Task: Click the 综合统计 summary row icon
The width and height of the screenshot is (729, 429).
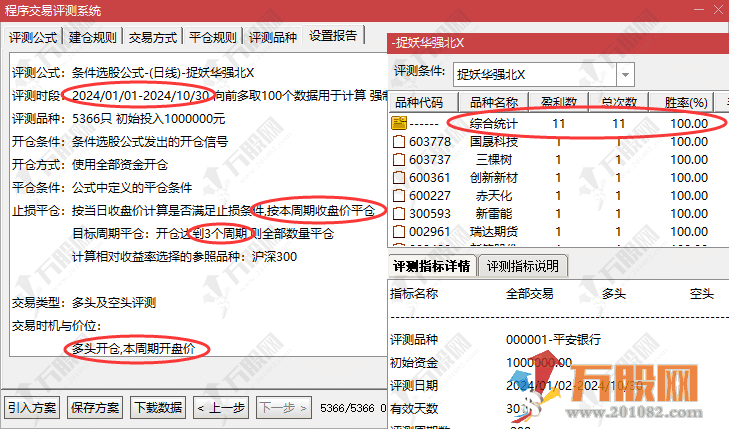Action: coord(400,123)
